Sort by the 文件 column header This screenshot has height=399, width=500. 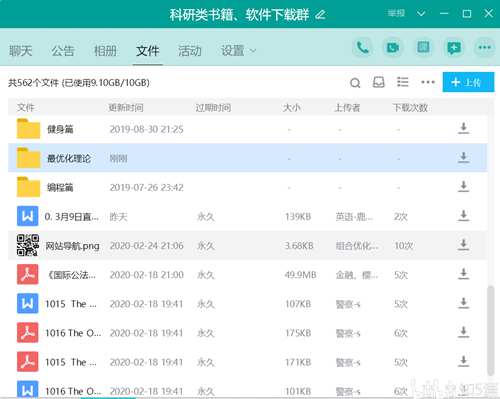coord(26,108)
